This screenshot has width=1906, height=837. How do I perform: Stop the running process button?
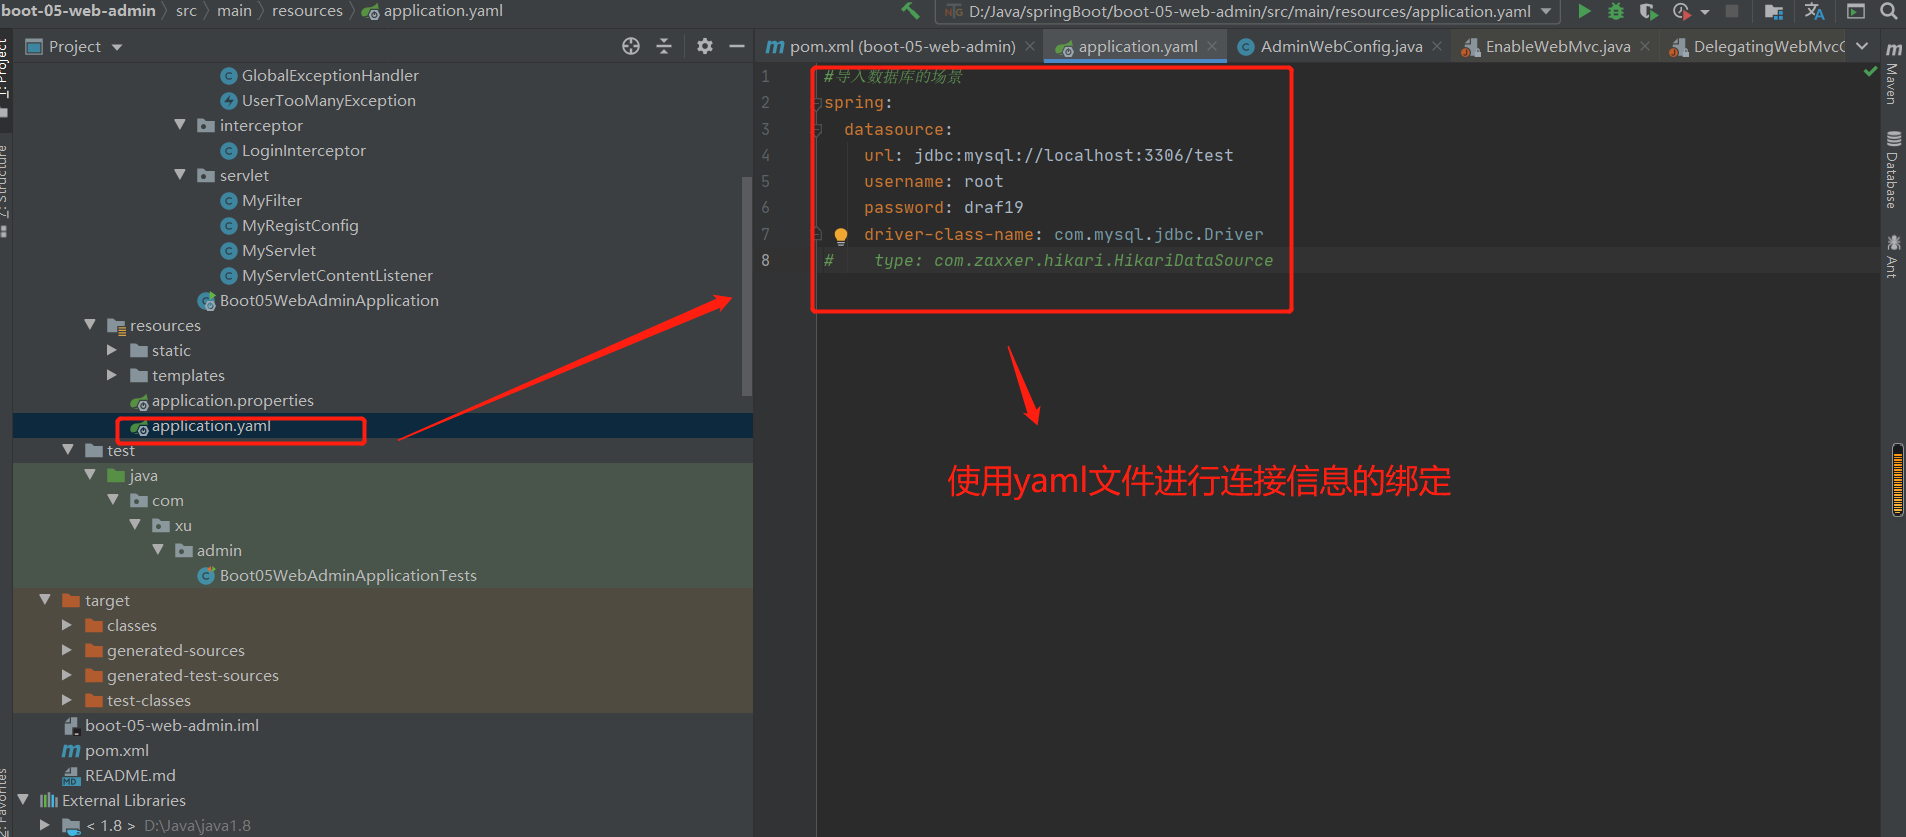(x=1733, y=11)
